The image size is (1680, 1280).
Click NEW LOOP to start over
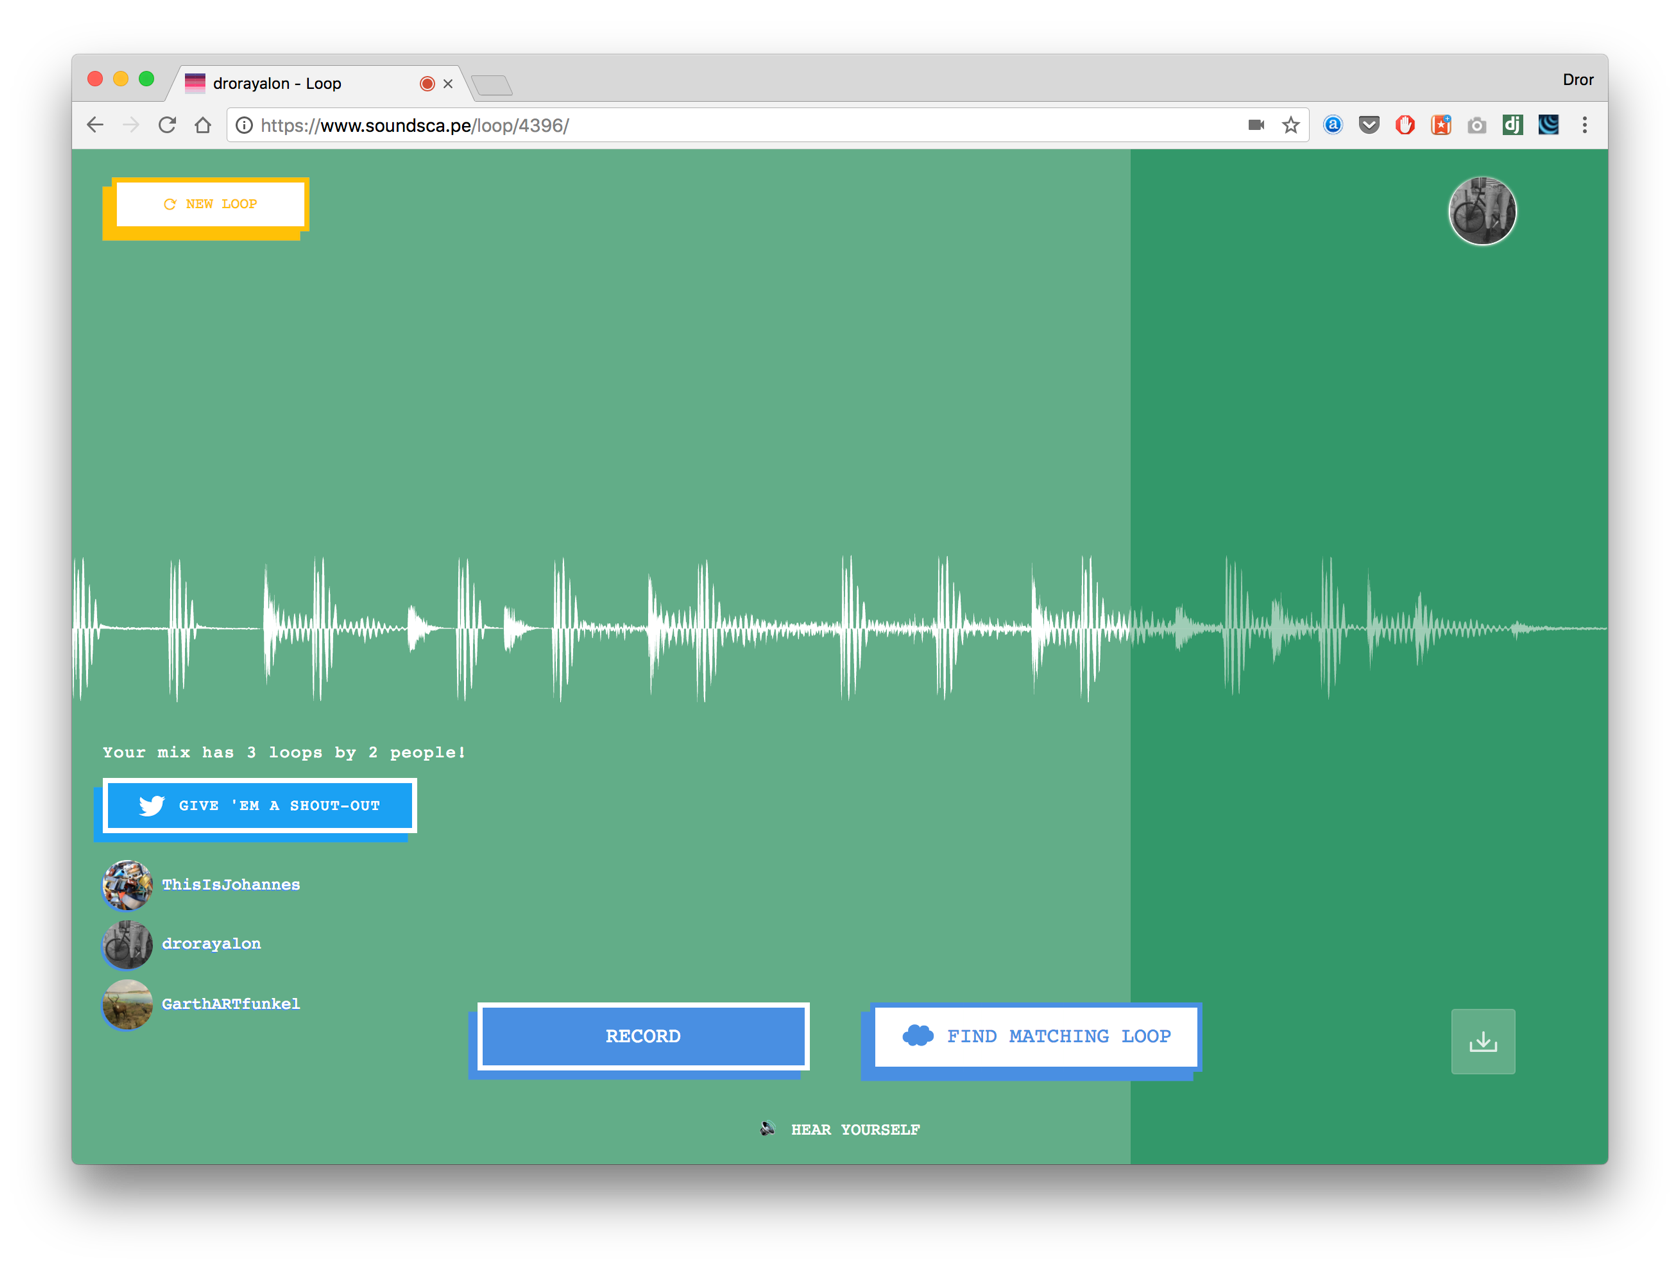210,204
